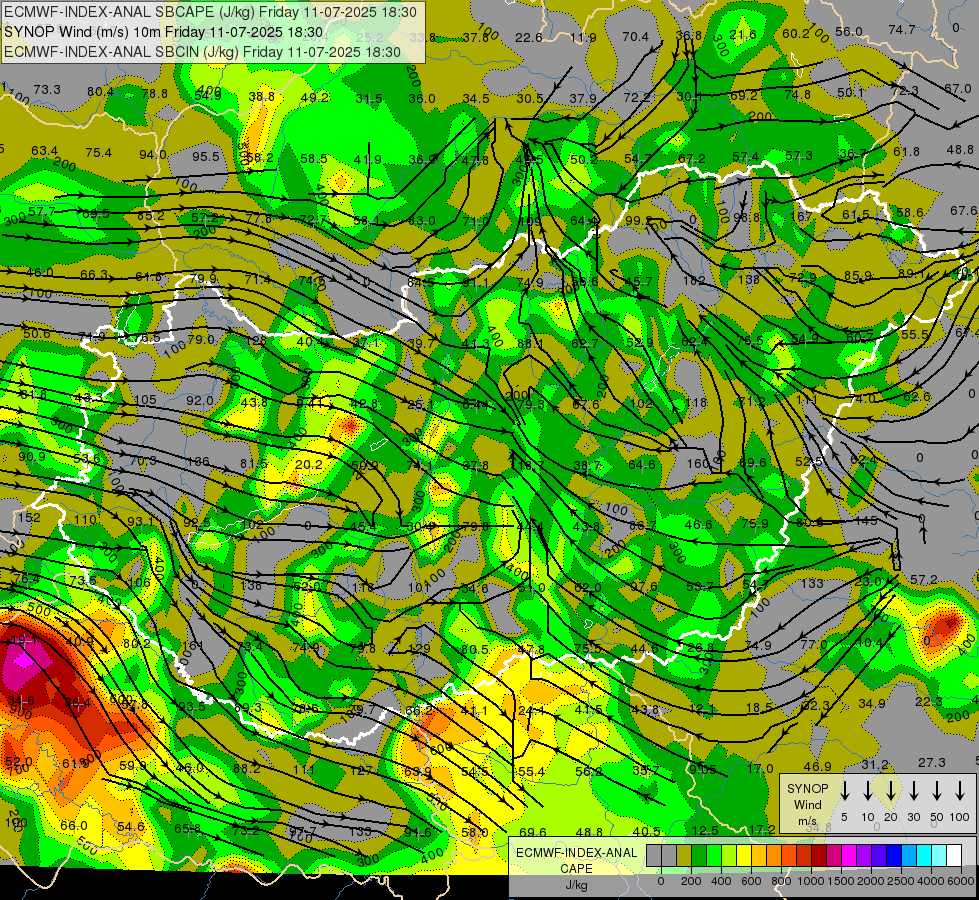Click map value 110
The height and width of the screenshot is (900, 979).
click(x=86, y=520)
